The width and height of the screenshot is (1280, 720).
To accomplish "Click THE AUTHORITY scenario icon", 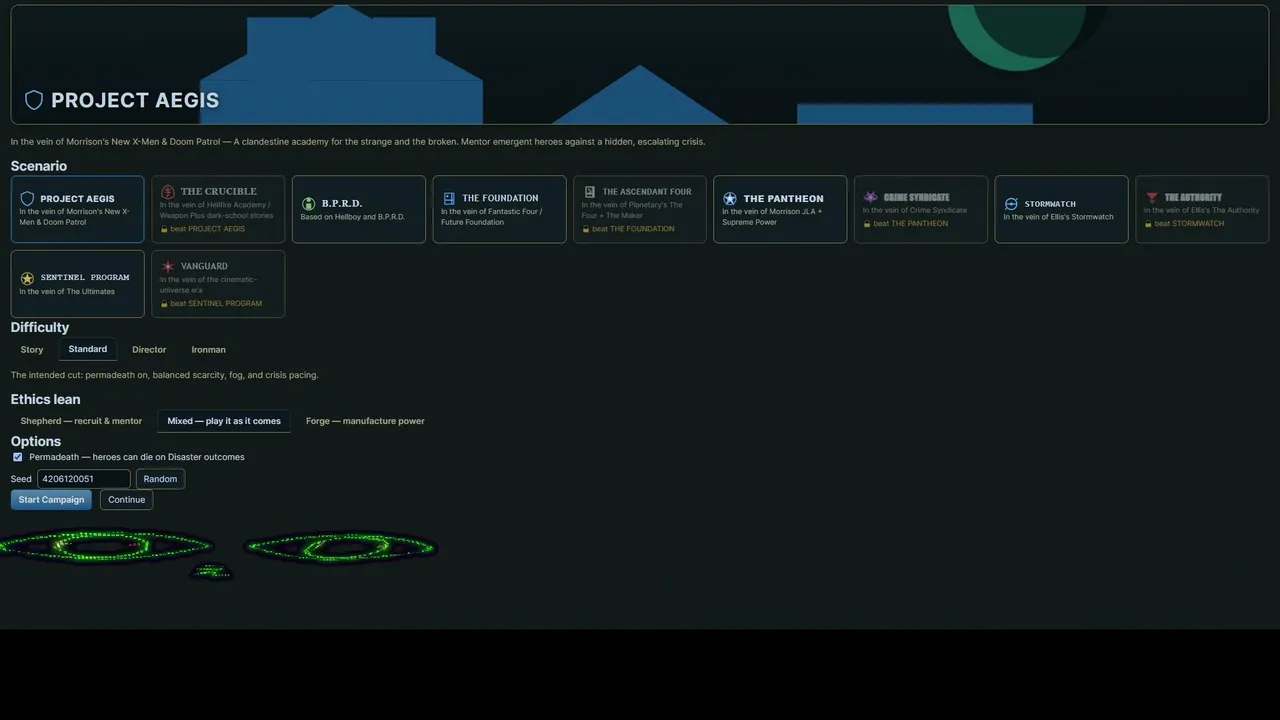I will pos(1152,197).
